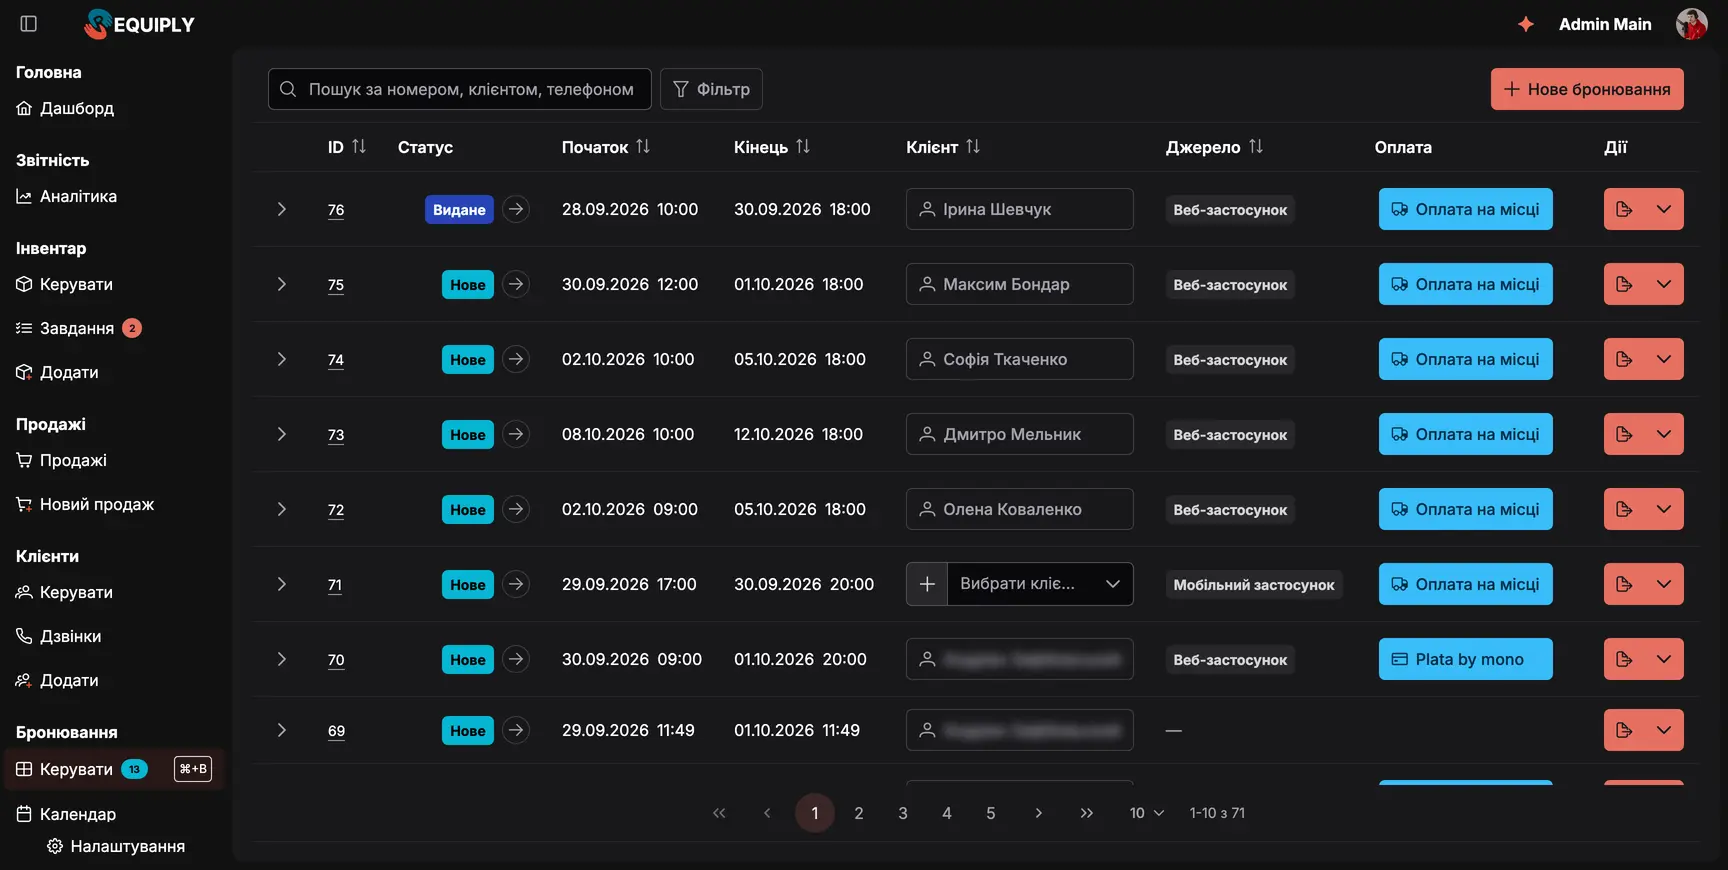Screen dimensions: 1728x870
Task: Open actions dropdown for booking 72
Action: 1664,509
